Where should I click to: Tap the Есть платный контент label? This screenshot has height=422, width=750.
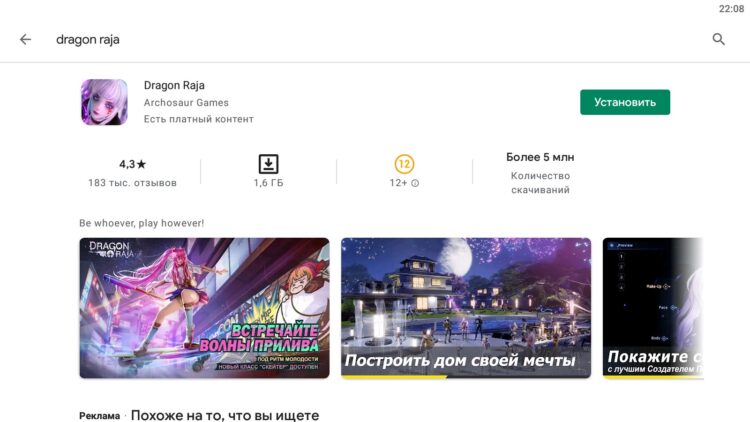(199, 119)
